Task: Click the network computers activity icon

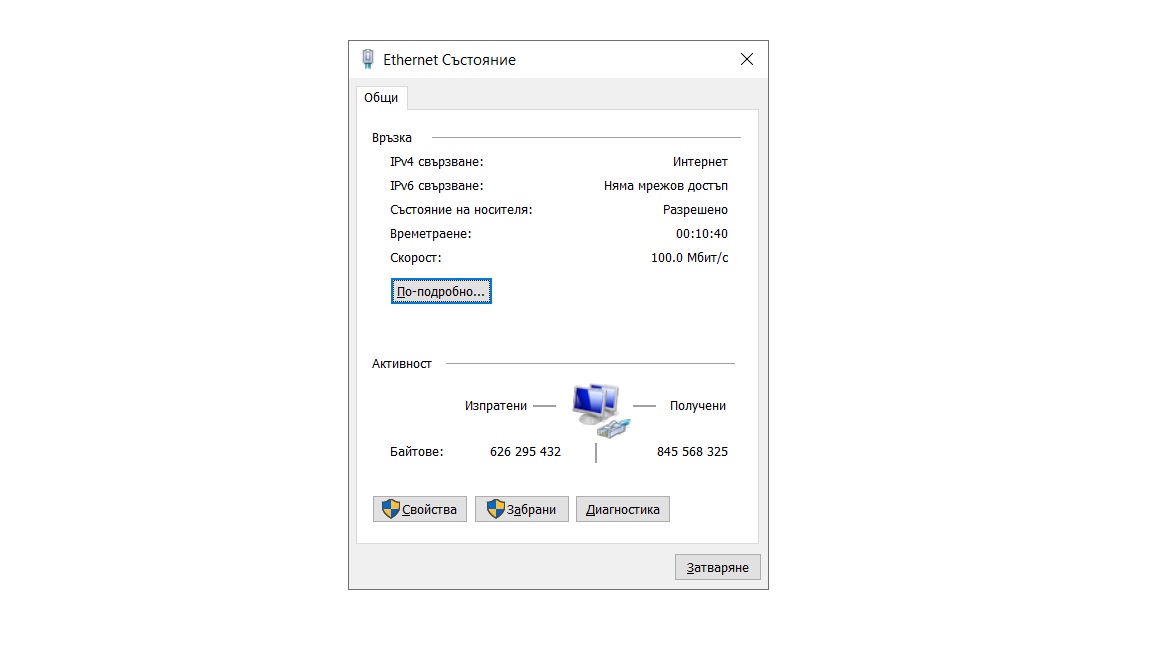Action: pos(601,410)
